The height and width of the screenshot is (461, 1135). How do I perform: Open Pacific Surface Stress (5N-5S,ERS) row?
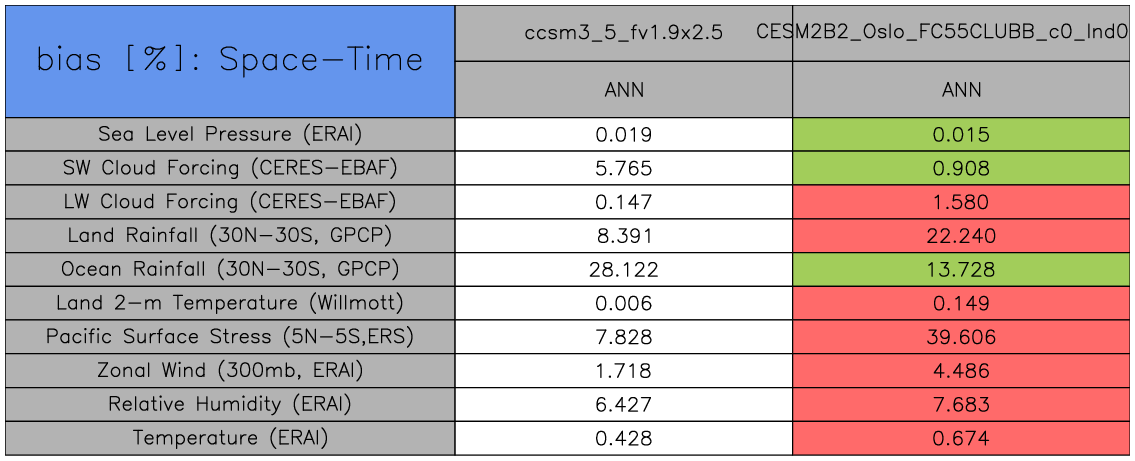(x=230, y=337)
